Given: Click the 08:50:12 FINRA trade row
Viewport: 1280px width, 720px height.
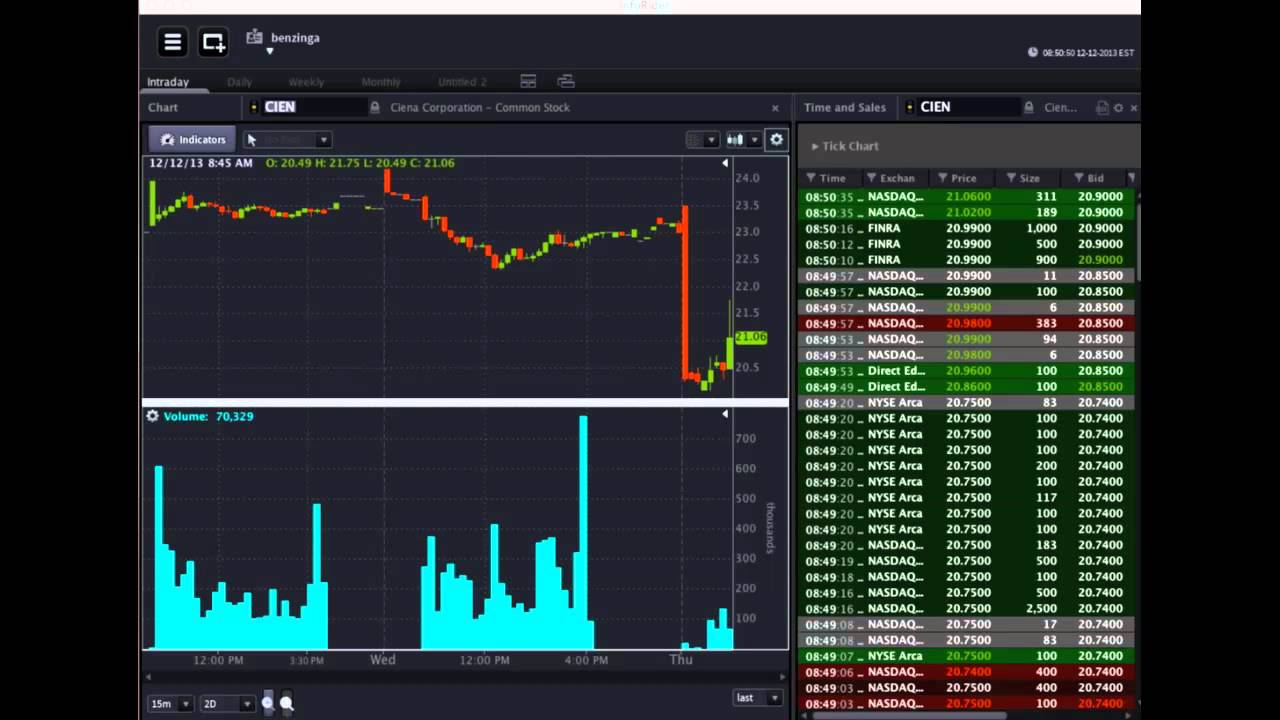Looking at the screenshot, I should pos(967,244).
